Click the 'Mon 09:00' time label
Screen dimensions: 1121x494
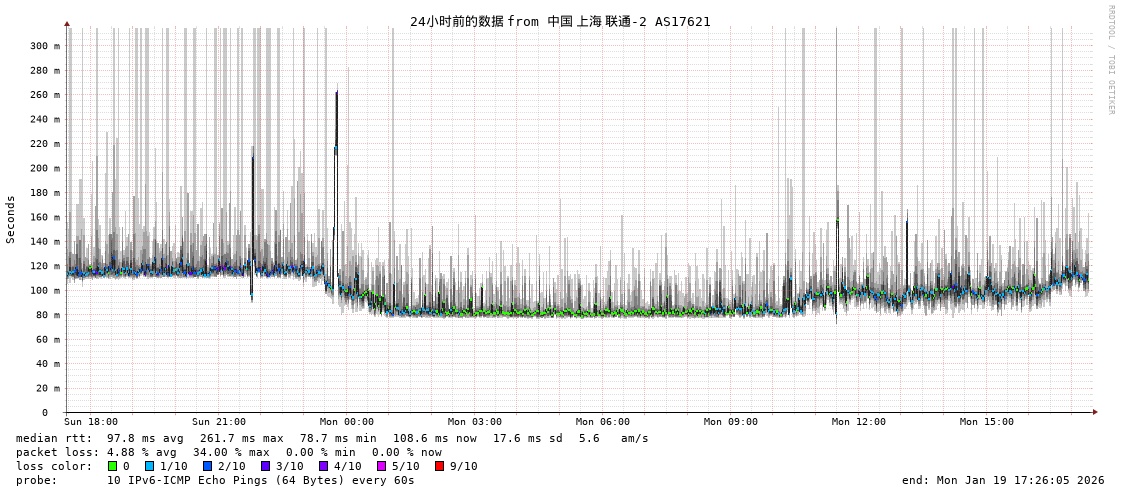point(731,422)
